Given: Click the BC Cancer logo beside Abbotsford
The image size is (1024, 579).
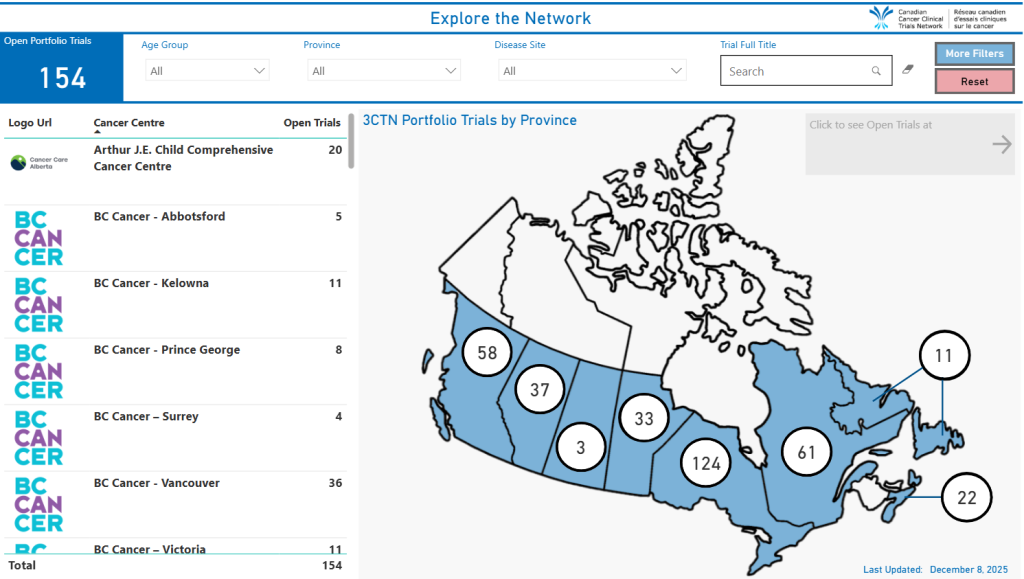Looking at the screenshot, I should click(39, 238).
